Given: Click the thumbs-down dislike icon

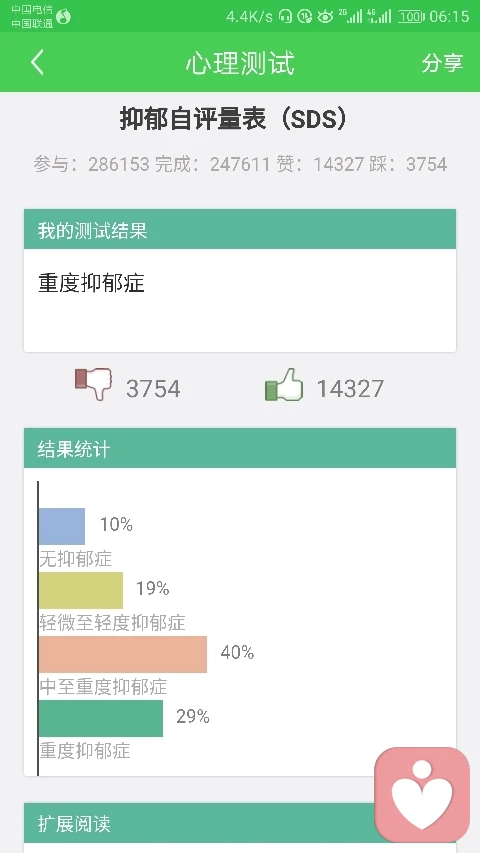Looking at the screenshot, I should point(93,384).
